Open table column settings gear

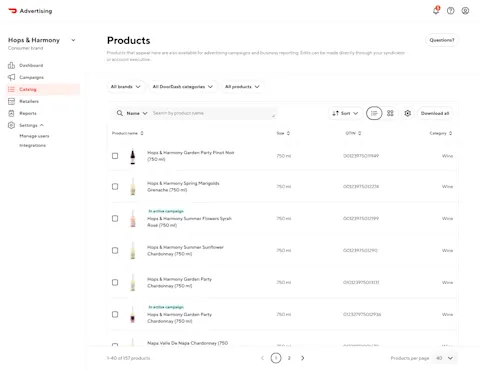point(407,113)
